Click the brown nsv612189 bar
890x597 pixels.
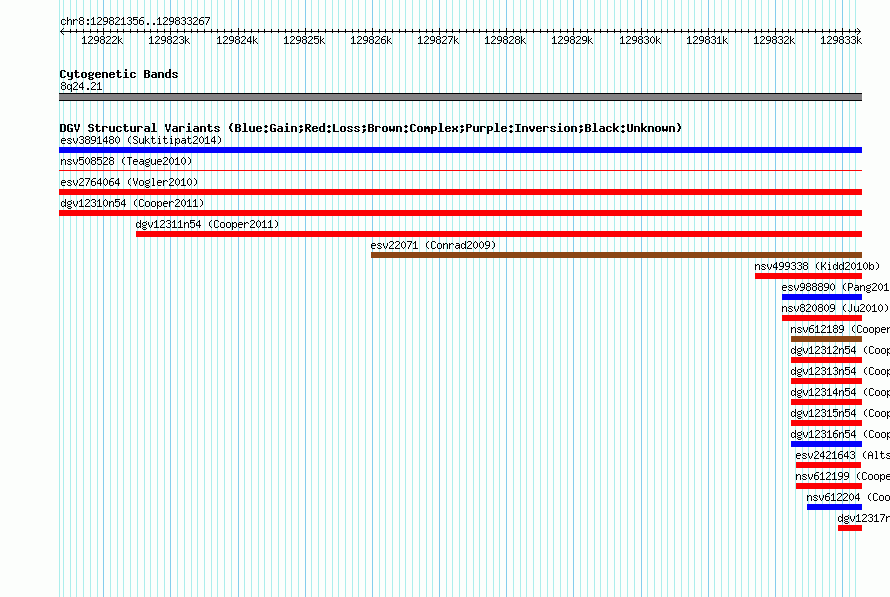coord(826,339)
